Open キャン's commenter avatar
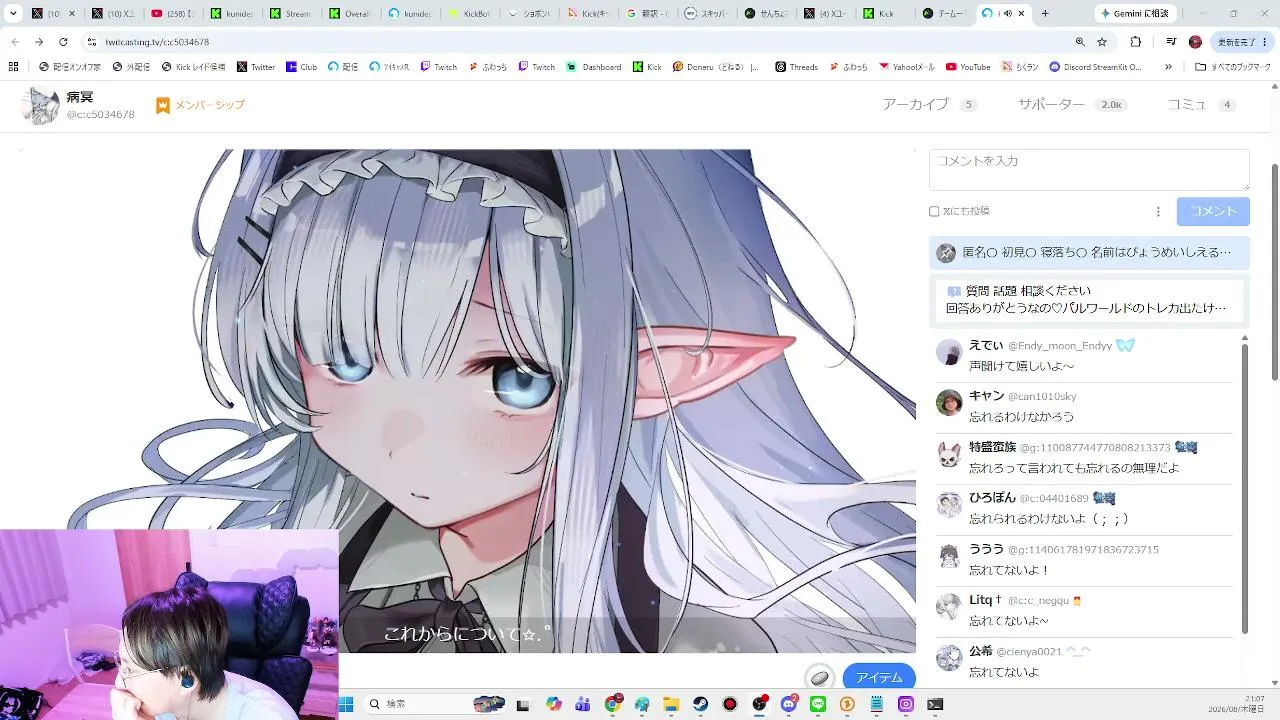The image size is (1280, 720). (x=948, y=403)
